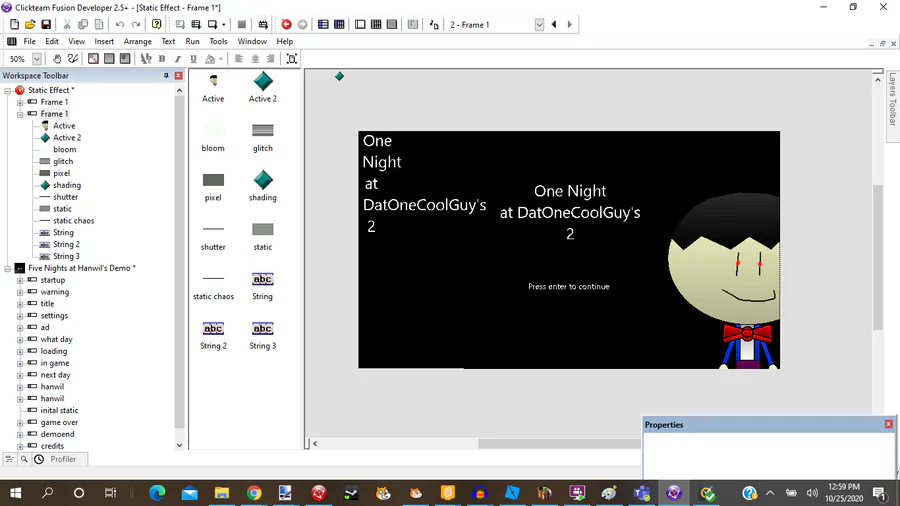Screen dimensions: 900x506
Task: Pin the Workspace Toolbar panel
Action: coord(166,76)
